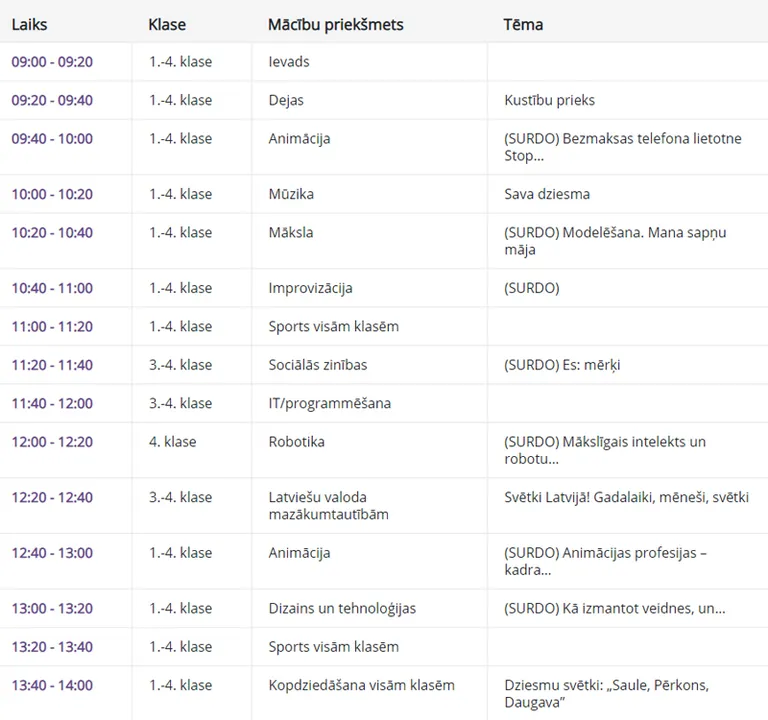
Task: Open the 13:20 - 13:40 time slot
Action: tap(52, 647)
